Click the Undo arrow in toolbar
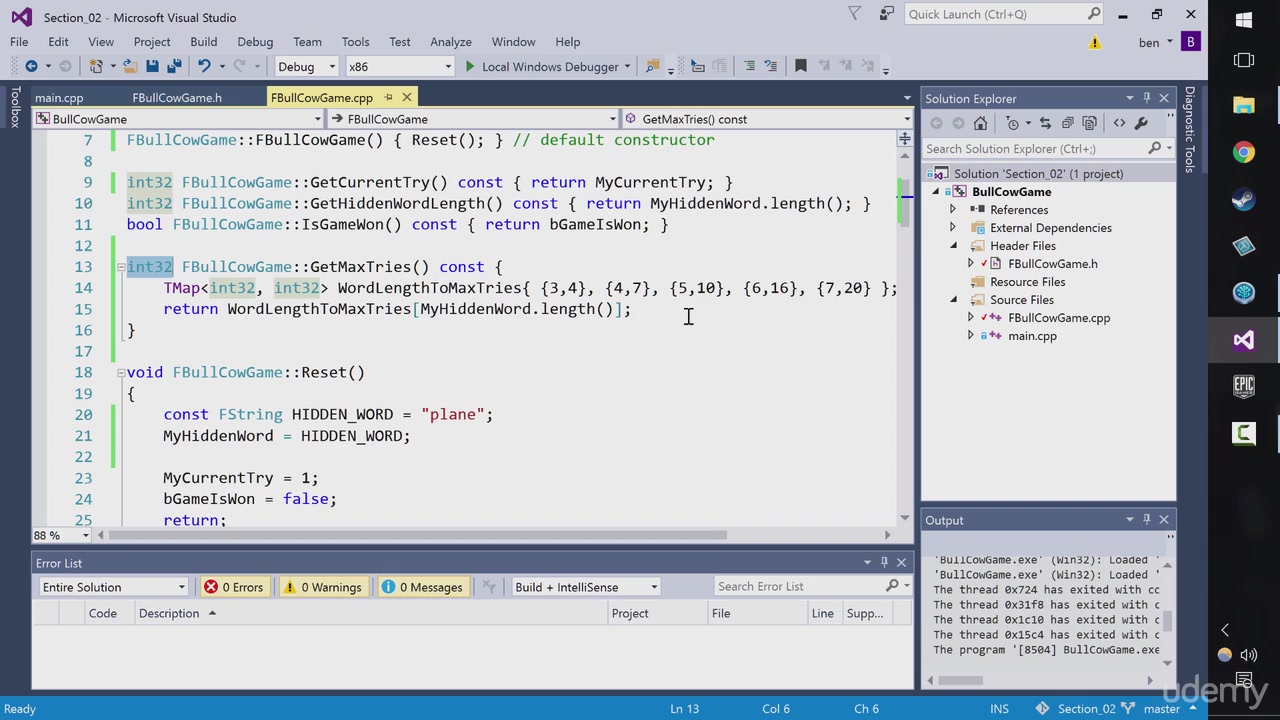 pos(204,66)
